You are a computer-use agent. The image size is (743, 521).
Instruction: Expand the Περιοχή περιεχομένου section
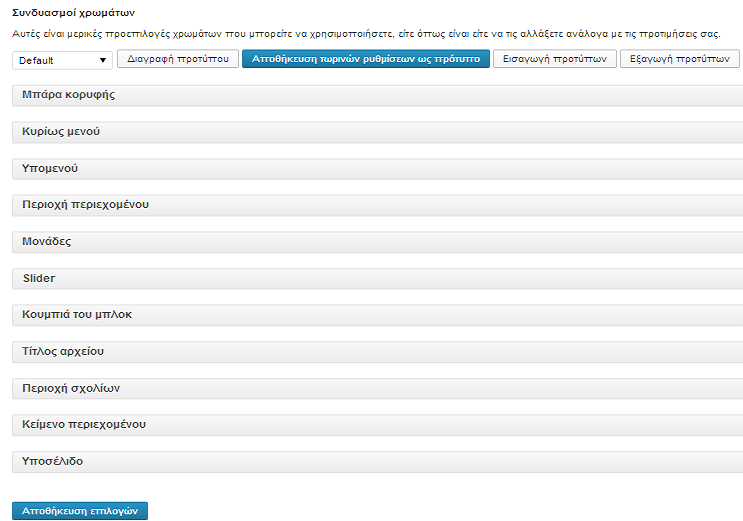378,205
